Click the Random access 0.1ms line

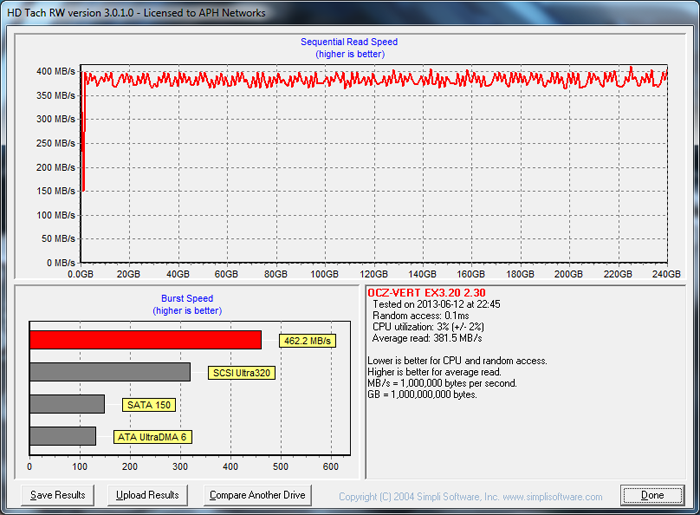click(420, 315)
